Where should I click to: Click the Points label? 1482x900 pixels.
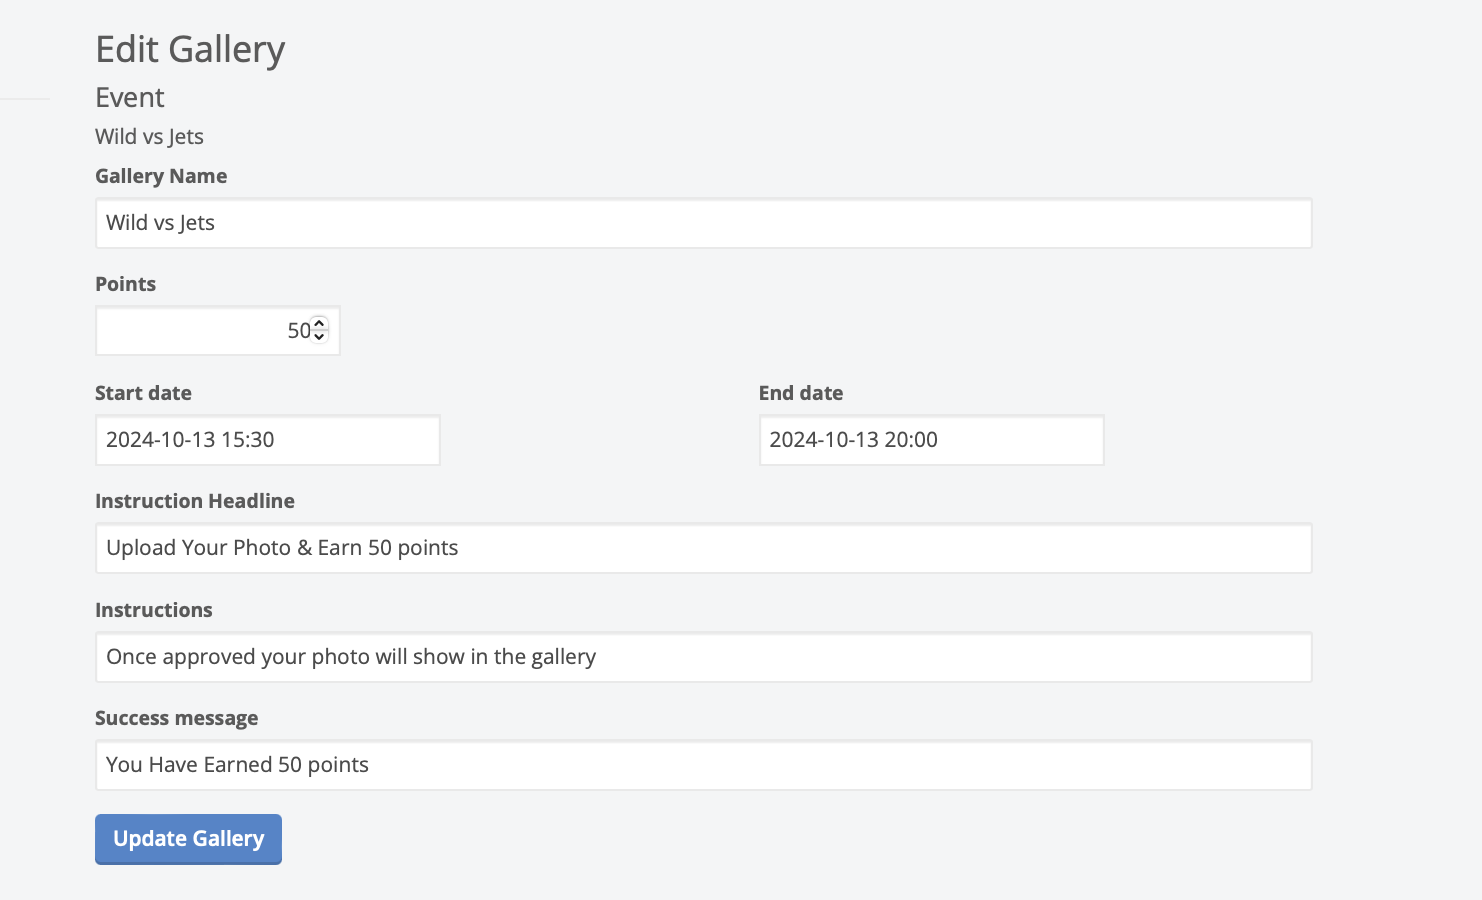125,284
